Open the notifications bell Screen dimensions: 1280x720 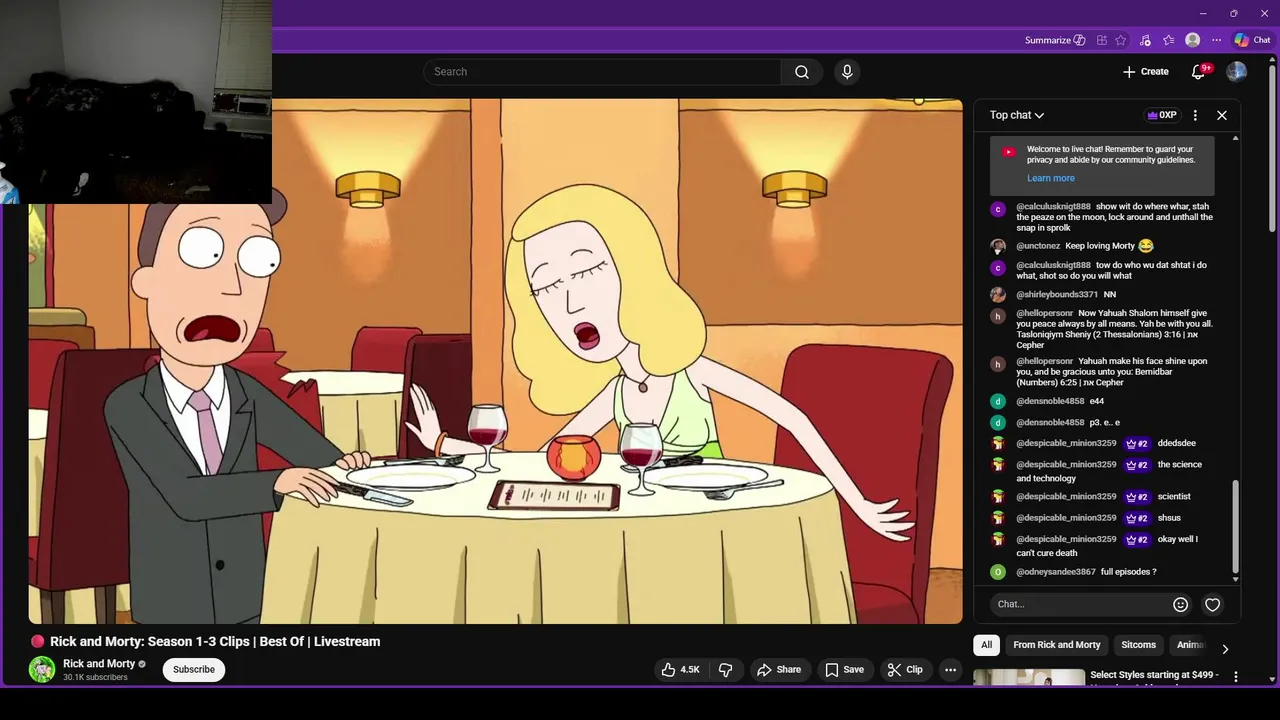click(x=1199, y=72)
